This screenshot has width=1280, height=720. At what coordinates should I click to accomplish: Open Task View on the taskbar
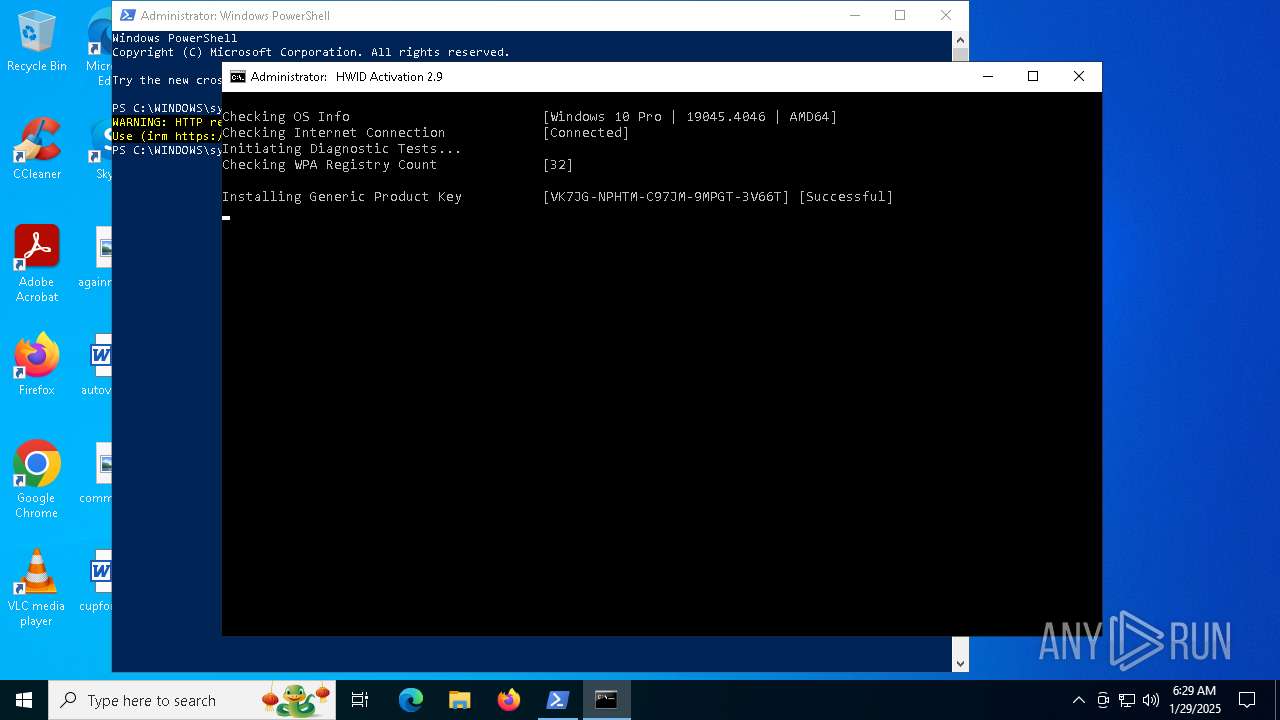pos(360,700)
